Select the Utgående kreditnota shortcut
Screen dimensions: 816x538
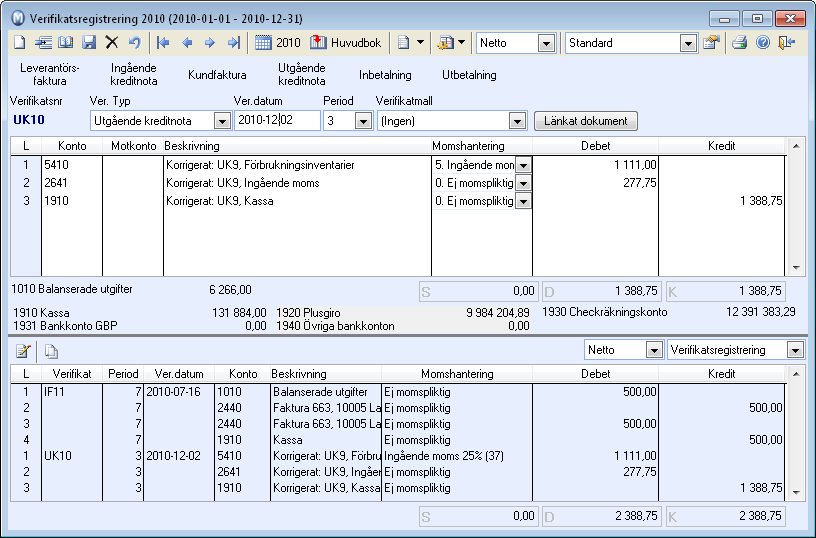point(301,74)
